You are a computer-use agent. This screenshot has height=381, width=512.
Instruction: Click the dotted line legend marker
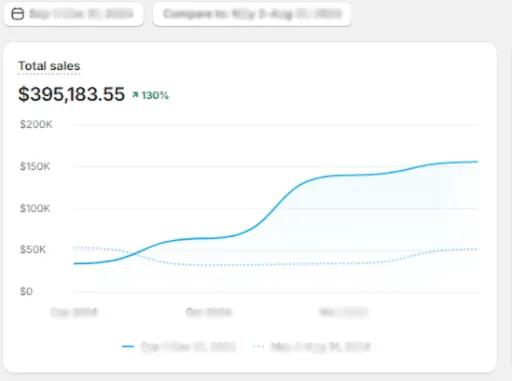(x=259, y=347)
